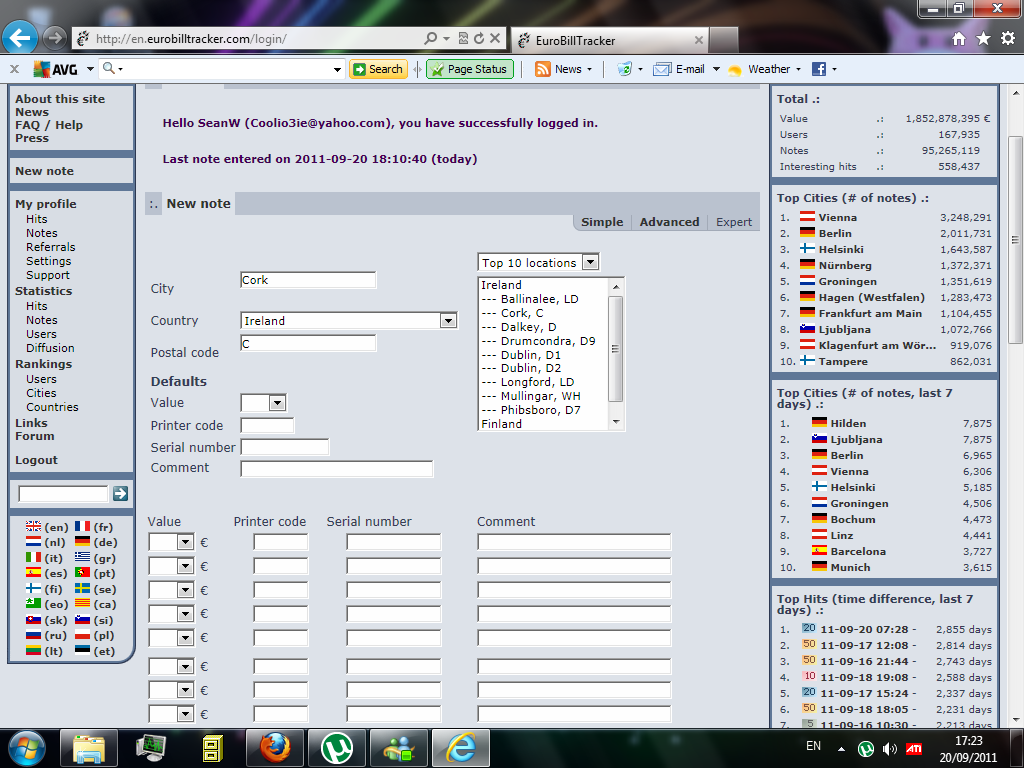
Task: Click the AVG Search button
Action: [378, 69]
